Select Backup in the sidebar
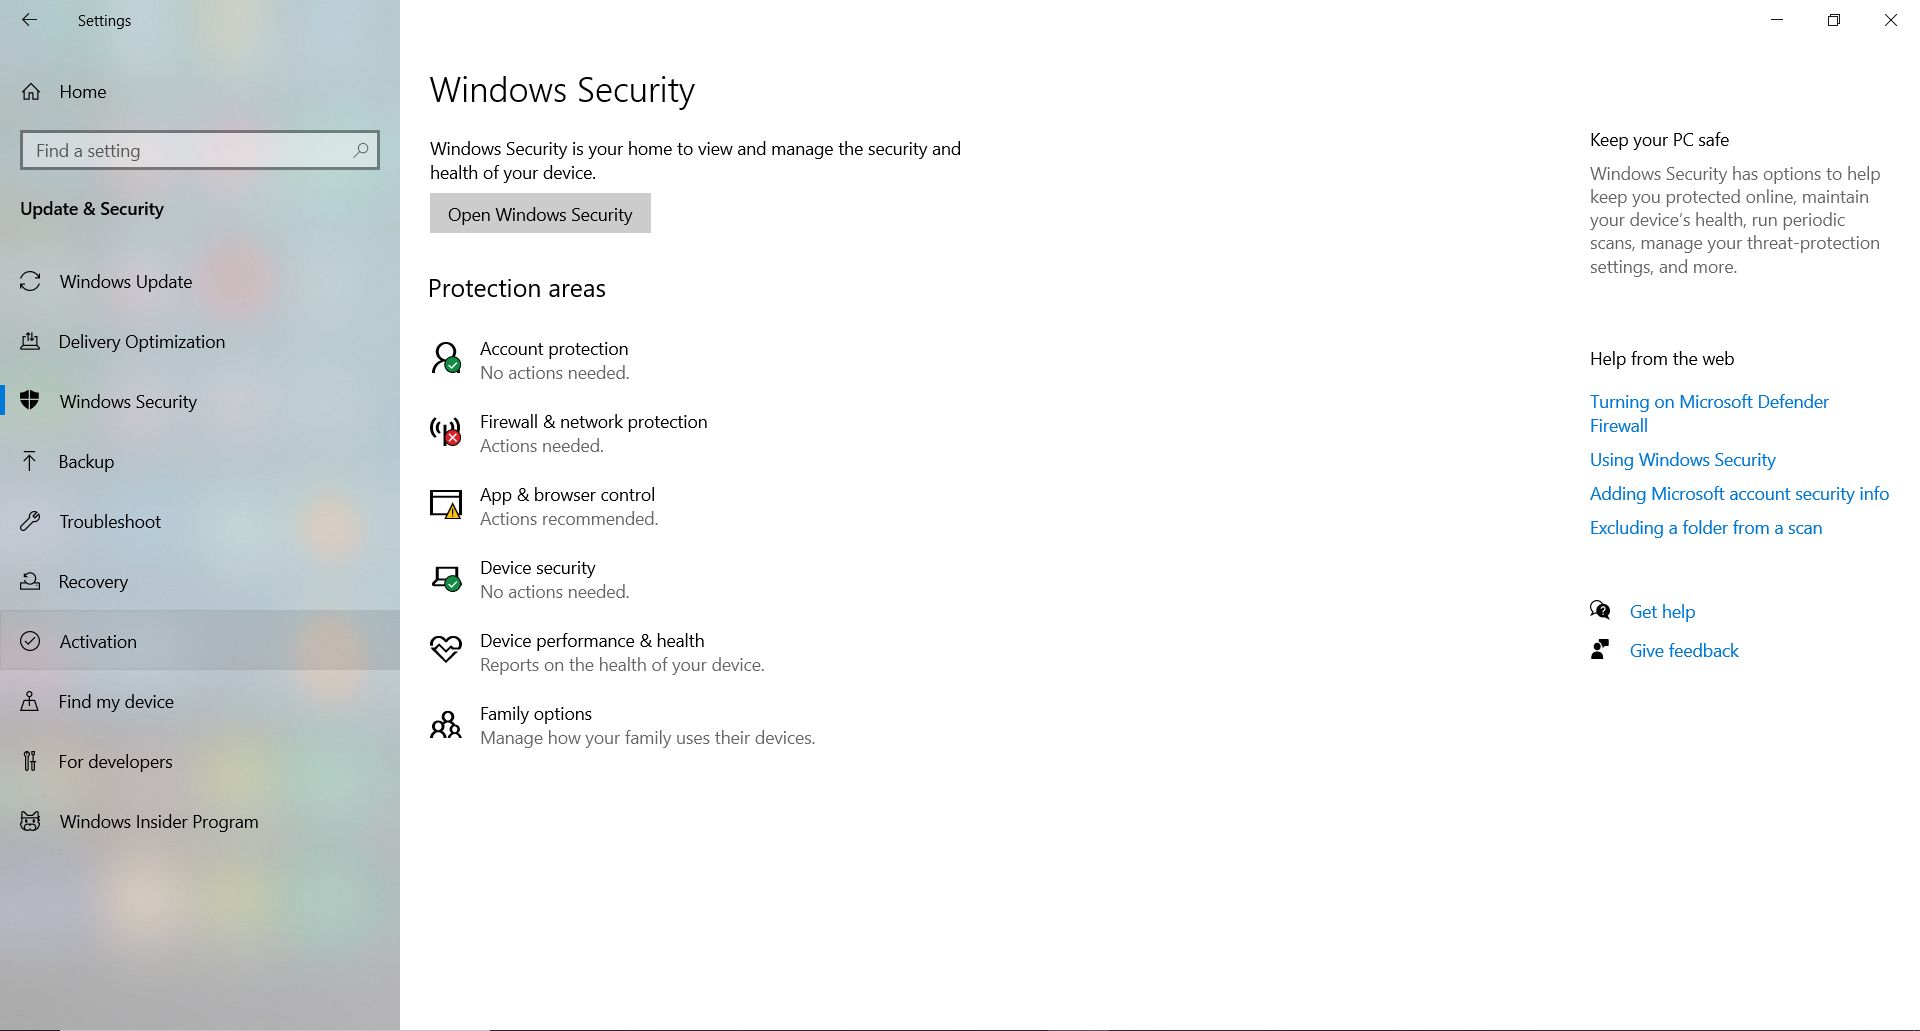 coord(86,462)
